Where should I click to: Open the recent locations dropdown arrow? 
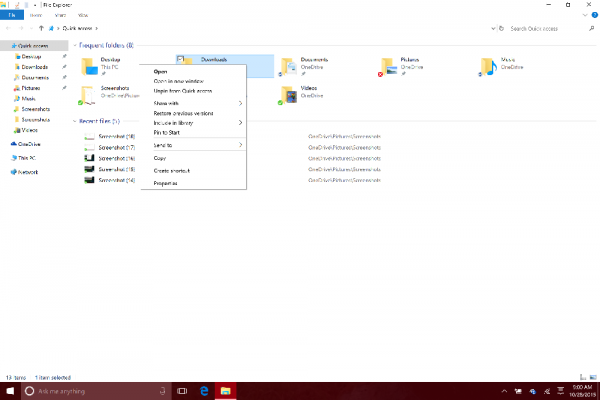click(31, 28)
